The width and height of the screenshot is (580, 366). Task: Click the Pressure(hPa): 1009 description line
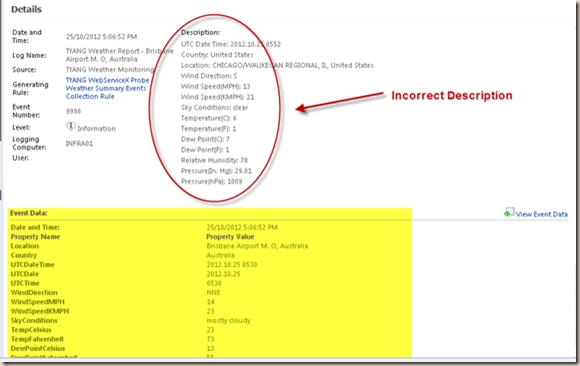[212, 181]
